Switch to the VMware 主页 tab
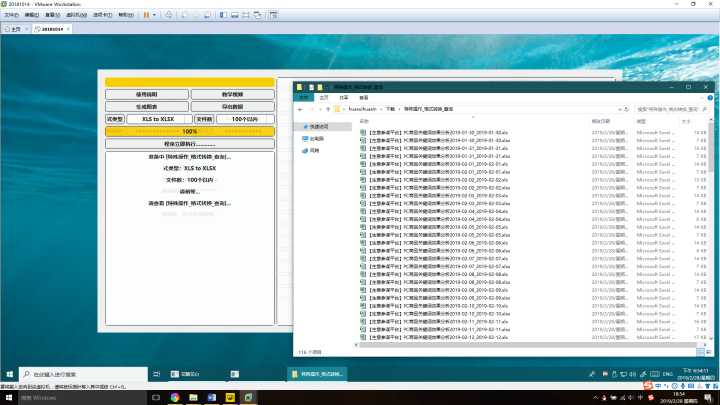720x405 pixels. coord(16,29)
